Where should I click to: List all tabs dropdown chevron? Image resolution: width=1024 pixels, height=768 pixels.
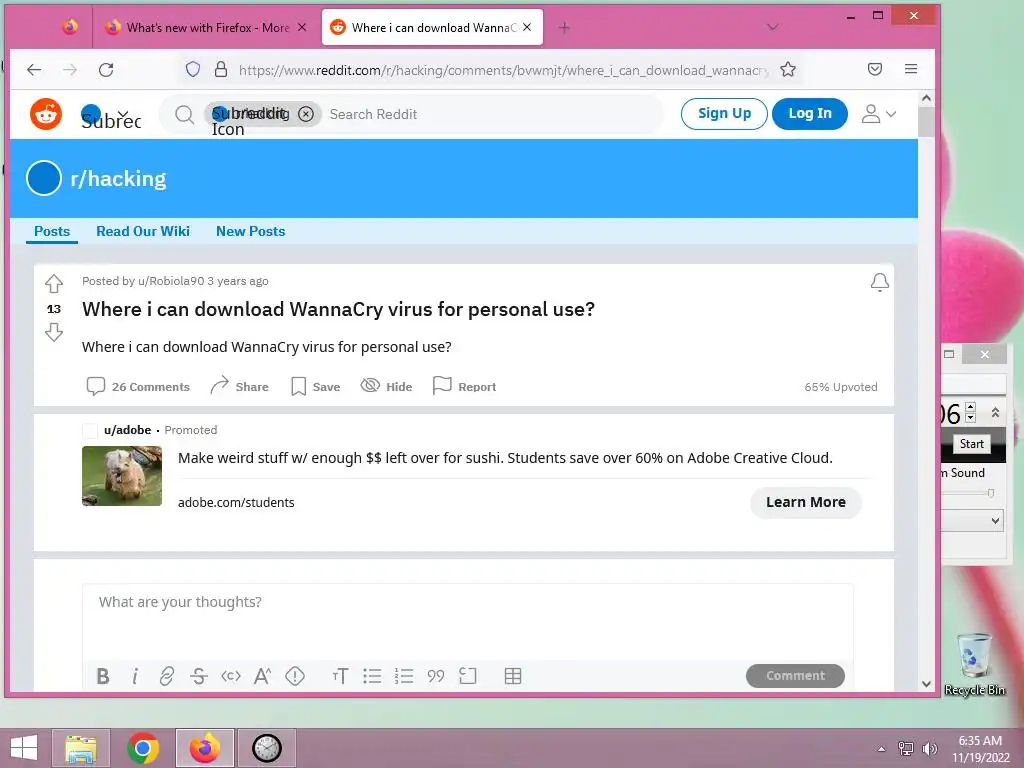point(773,27)
